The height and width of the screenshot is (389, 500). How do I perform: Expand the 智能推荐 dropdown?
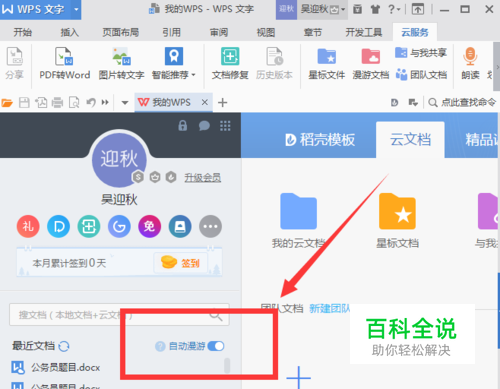[x=193, y=75]
